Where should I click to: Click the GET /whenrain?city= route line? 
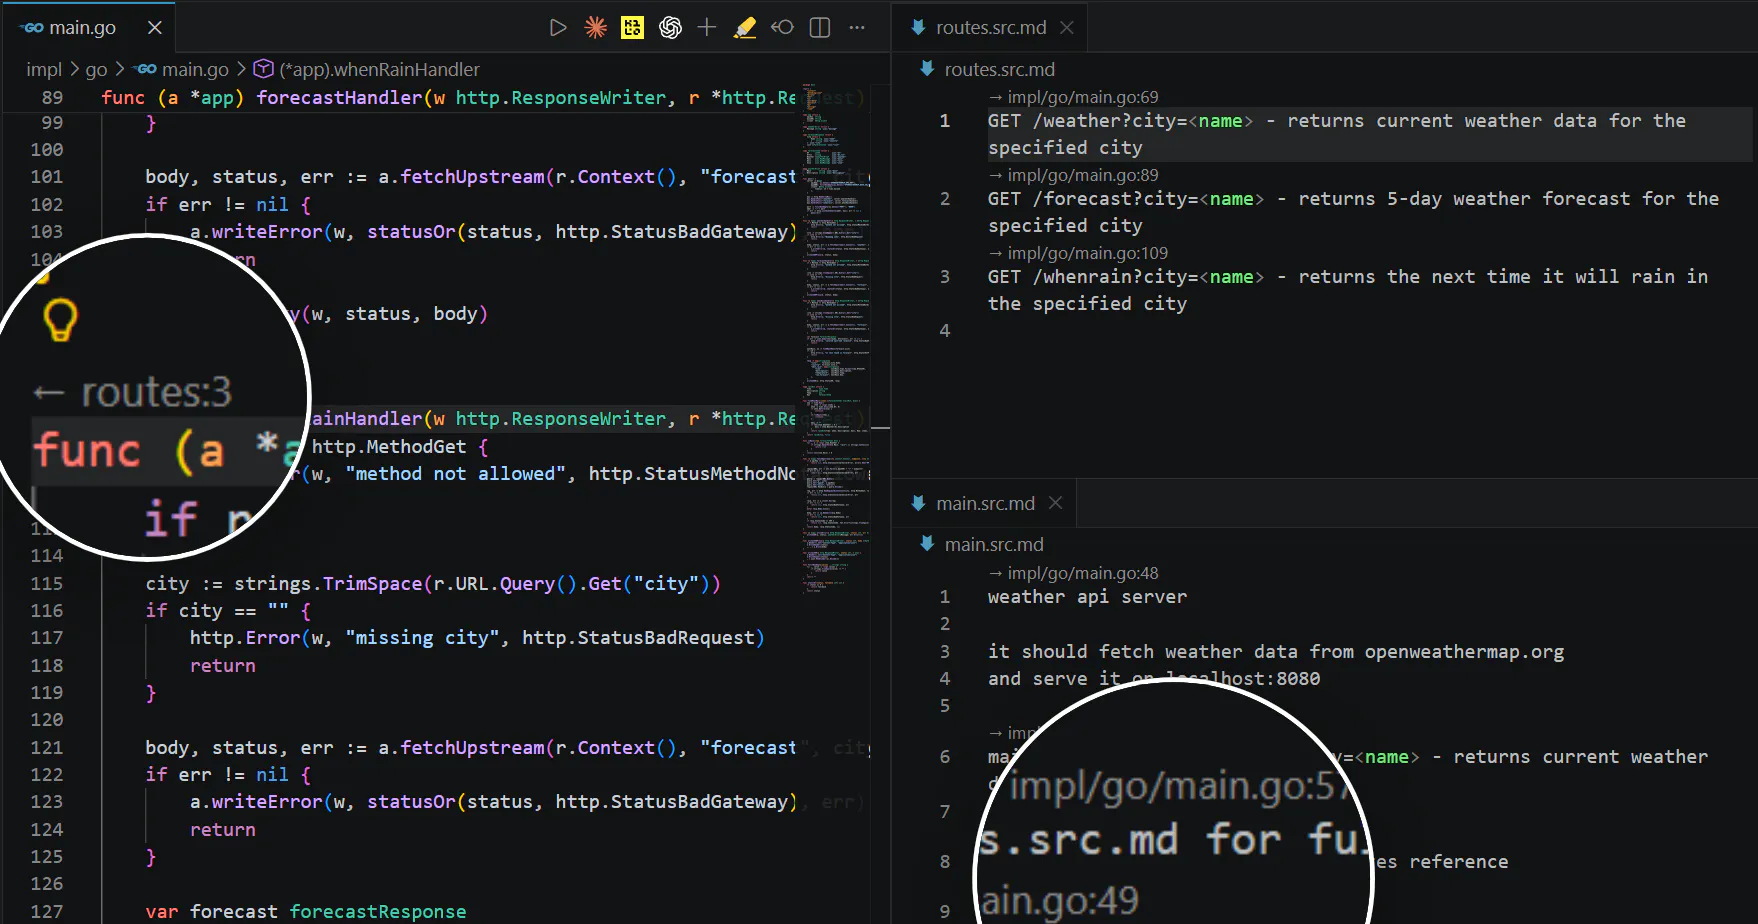click(1348, 290)
